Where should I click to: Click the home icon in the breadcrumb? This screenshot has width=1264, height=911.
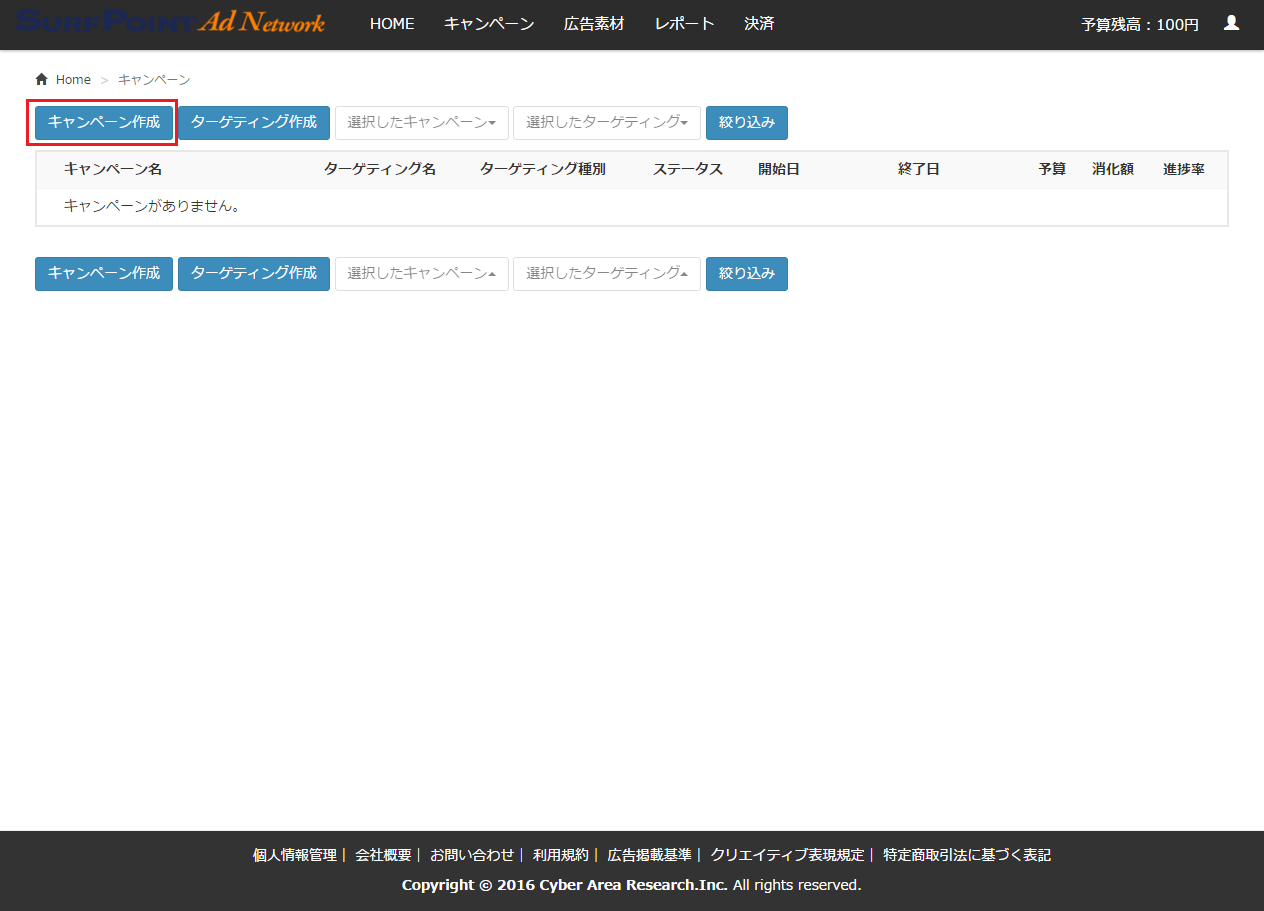41,79
